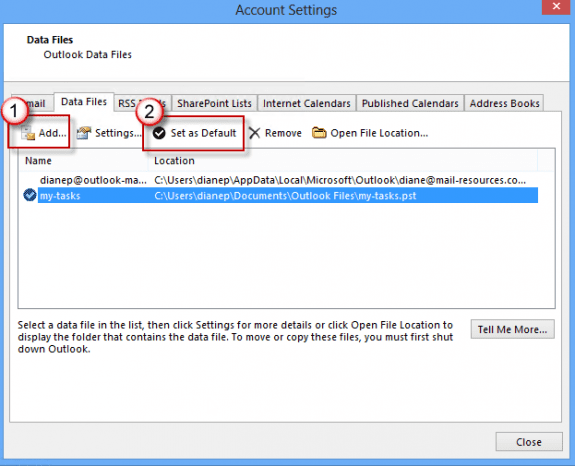Click the Remove X icon
This screenshot has height=466, width=575.
(x=254, y=133)
